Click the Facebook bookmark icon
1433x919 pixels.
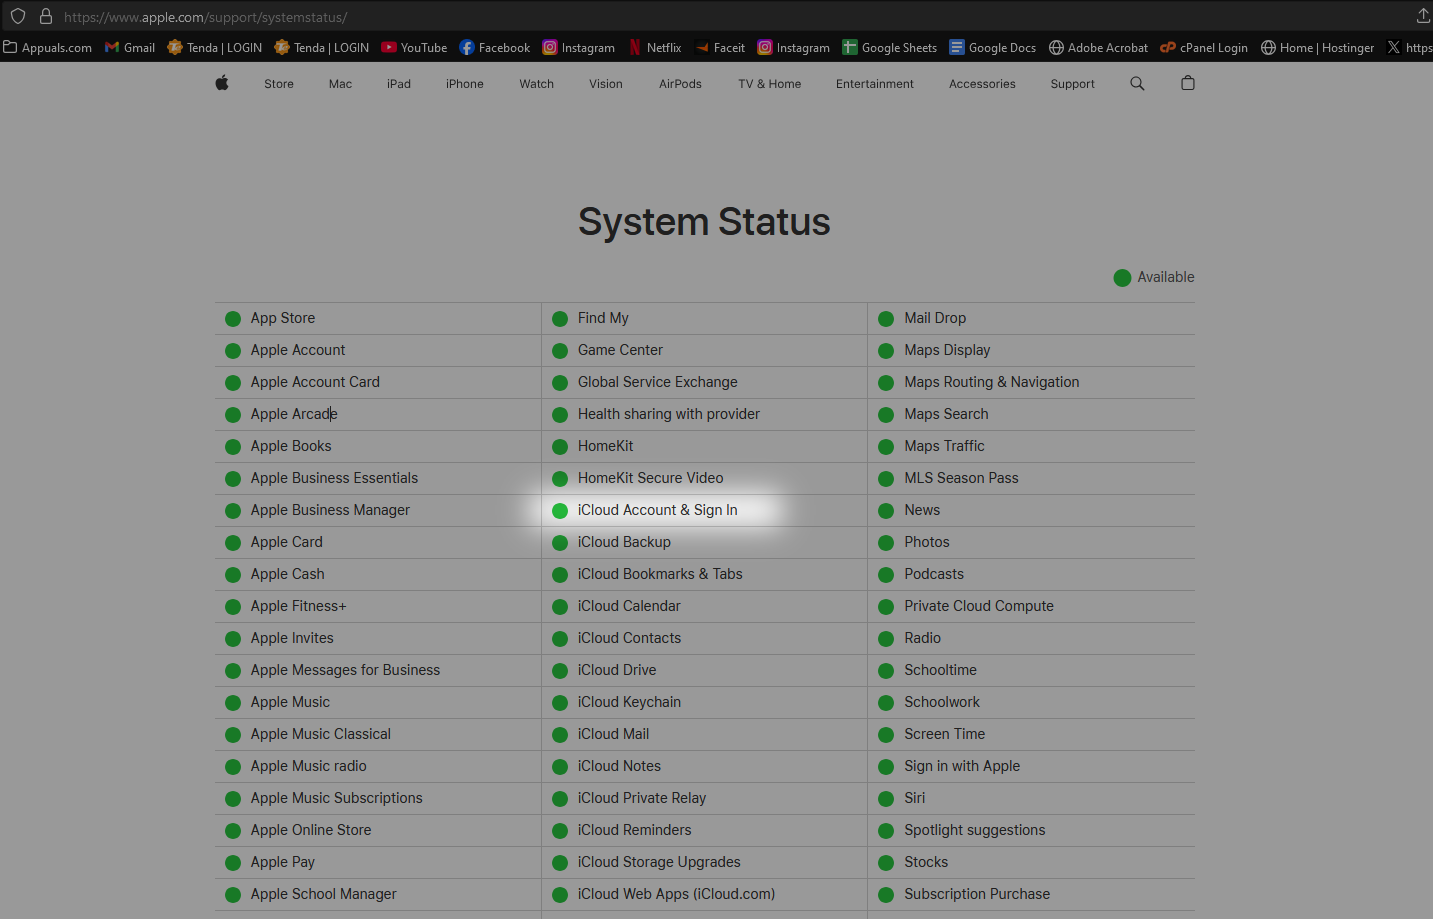(x=465, y=47)
